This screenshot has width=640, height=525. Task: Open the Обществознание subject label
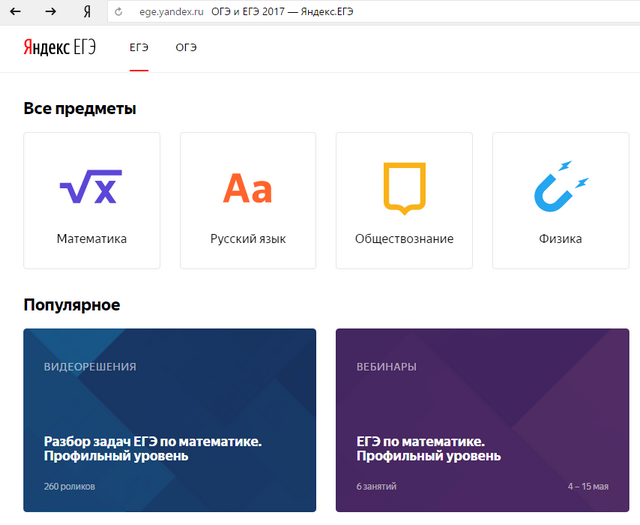404,238
